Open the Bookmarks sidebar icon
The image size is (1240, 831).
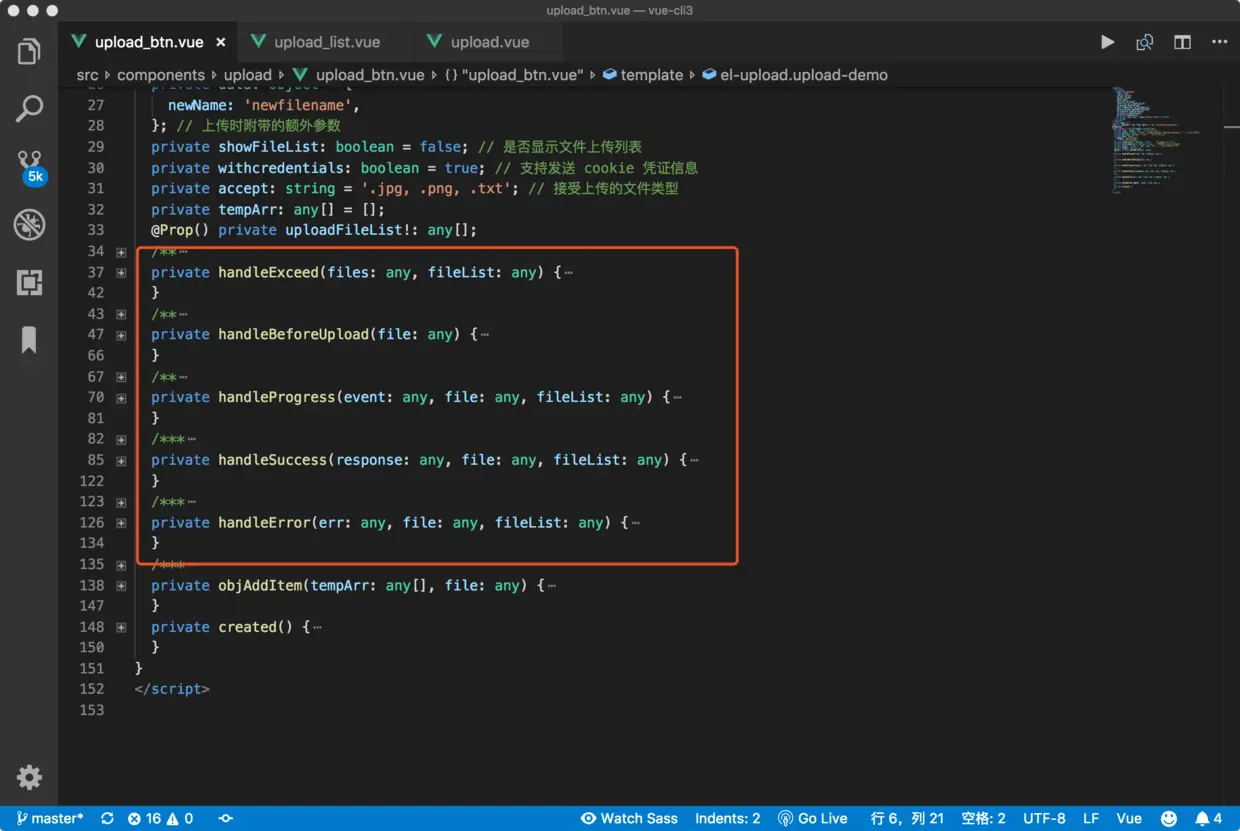(29, 341)
